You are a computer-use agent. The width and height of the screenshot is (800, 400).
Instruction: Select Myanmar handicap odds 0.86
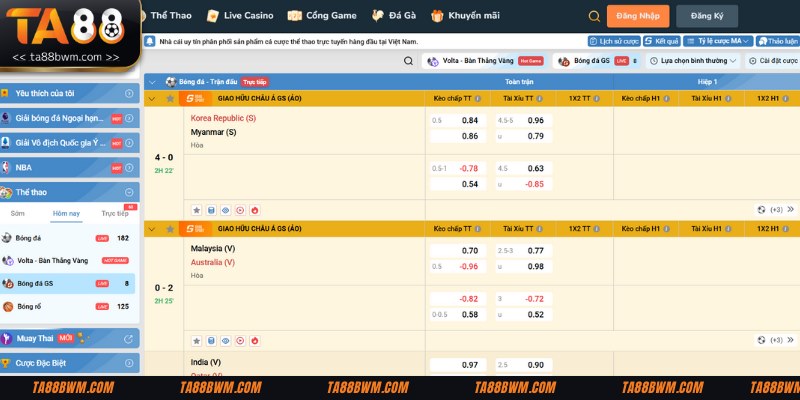coord(458,136)
